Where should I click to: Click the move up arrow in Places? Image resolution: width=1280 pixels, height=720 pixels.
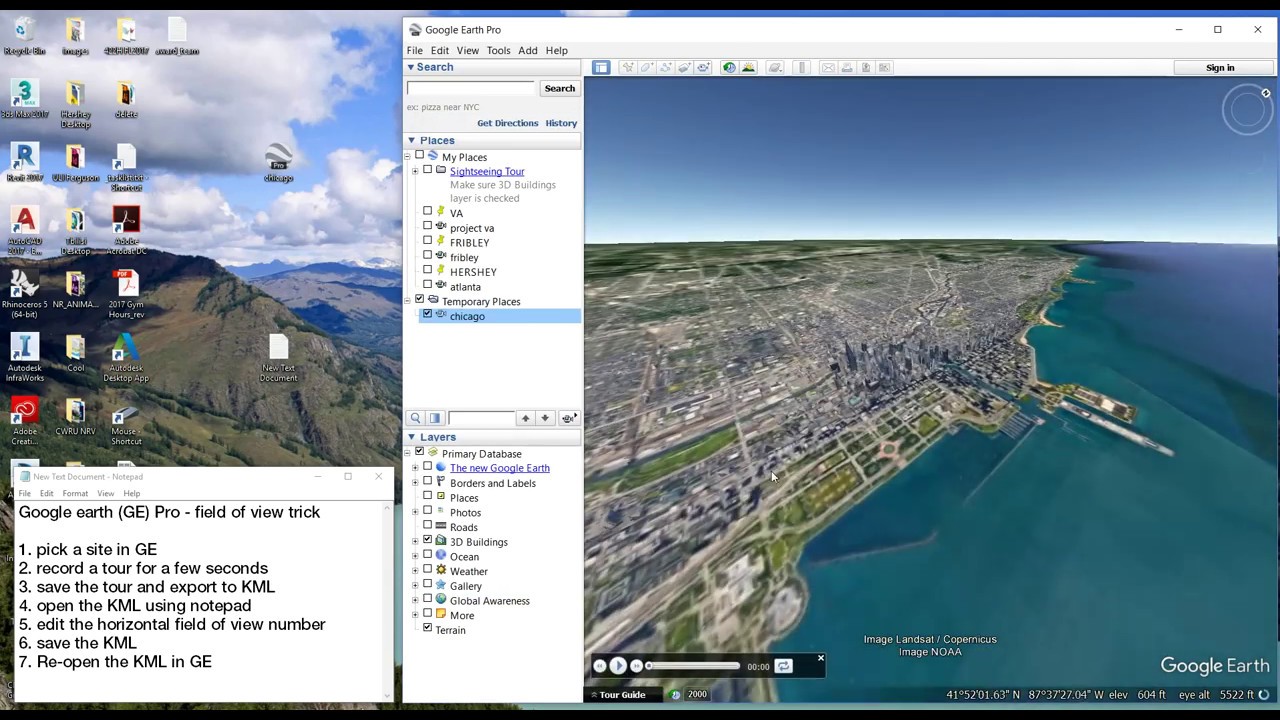pos(525,418)
